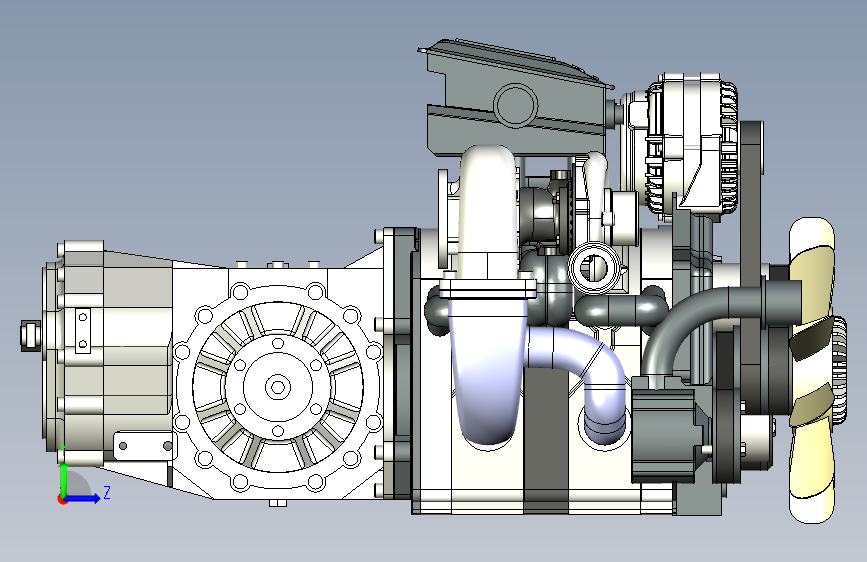
Task: Select the hex nut on the far-left shaft end
Action: (x=31, y=335)
